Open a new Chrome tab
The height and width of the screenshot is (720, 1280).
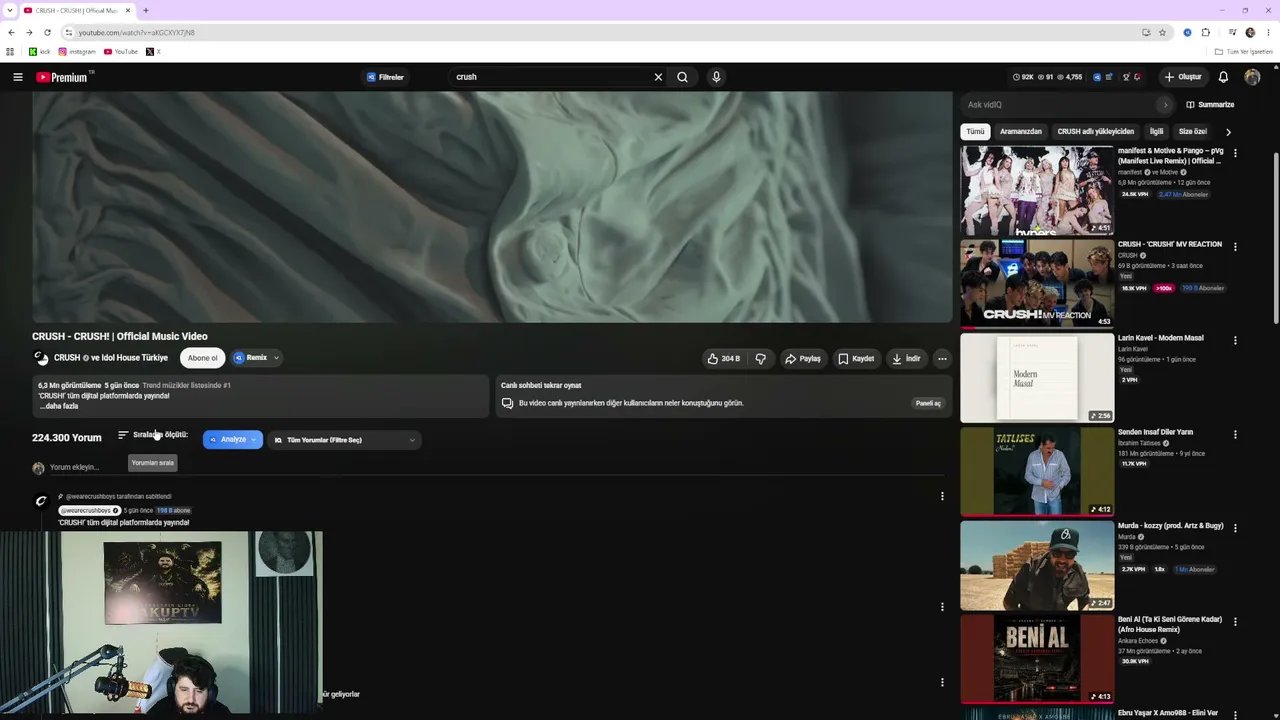point(145,10)
